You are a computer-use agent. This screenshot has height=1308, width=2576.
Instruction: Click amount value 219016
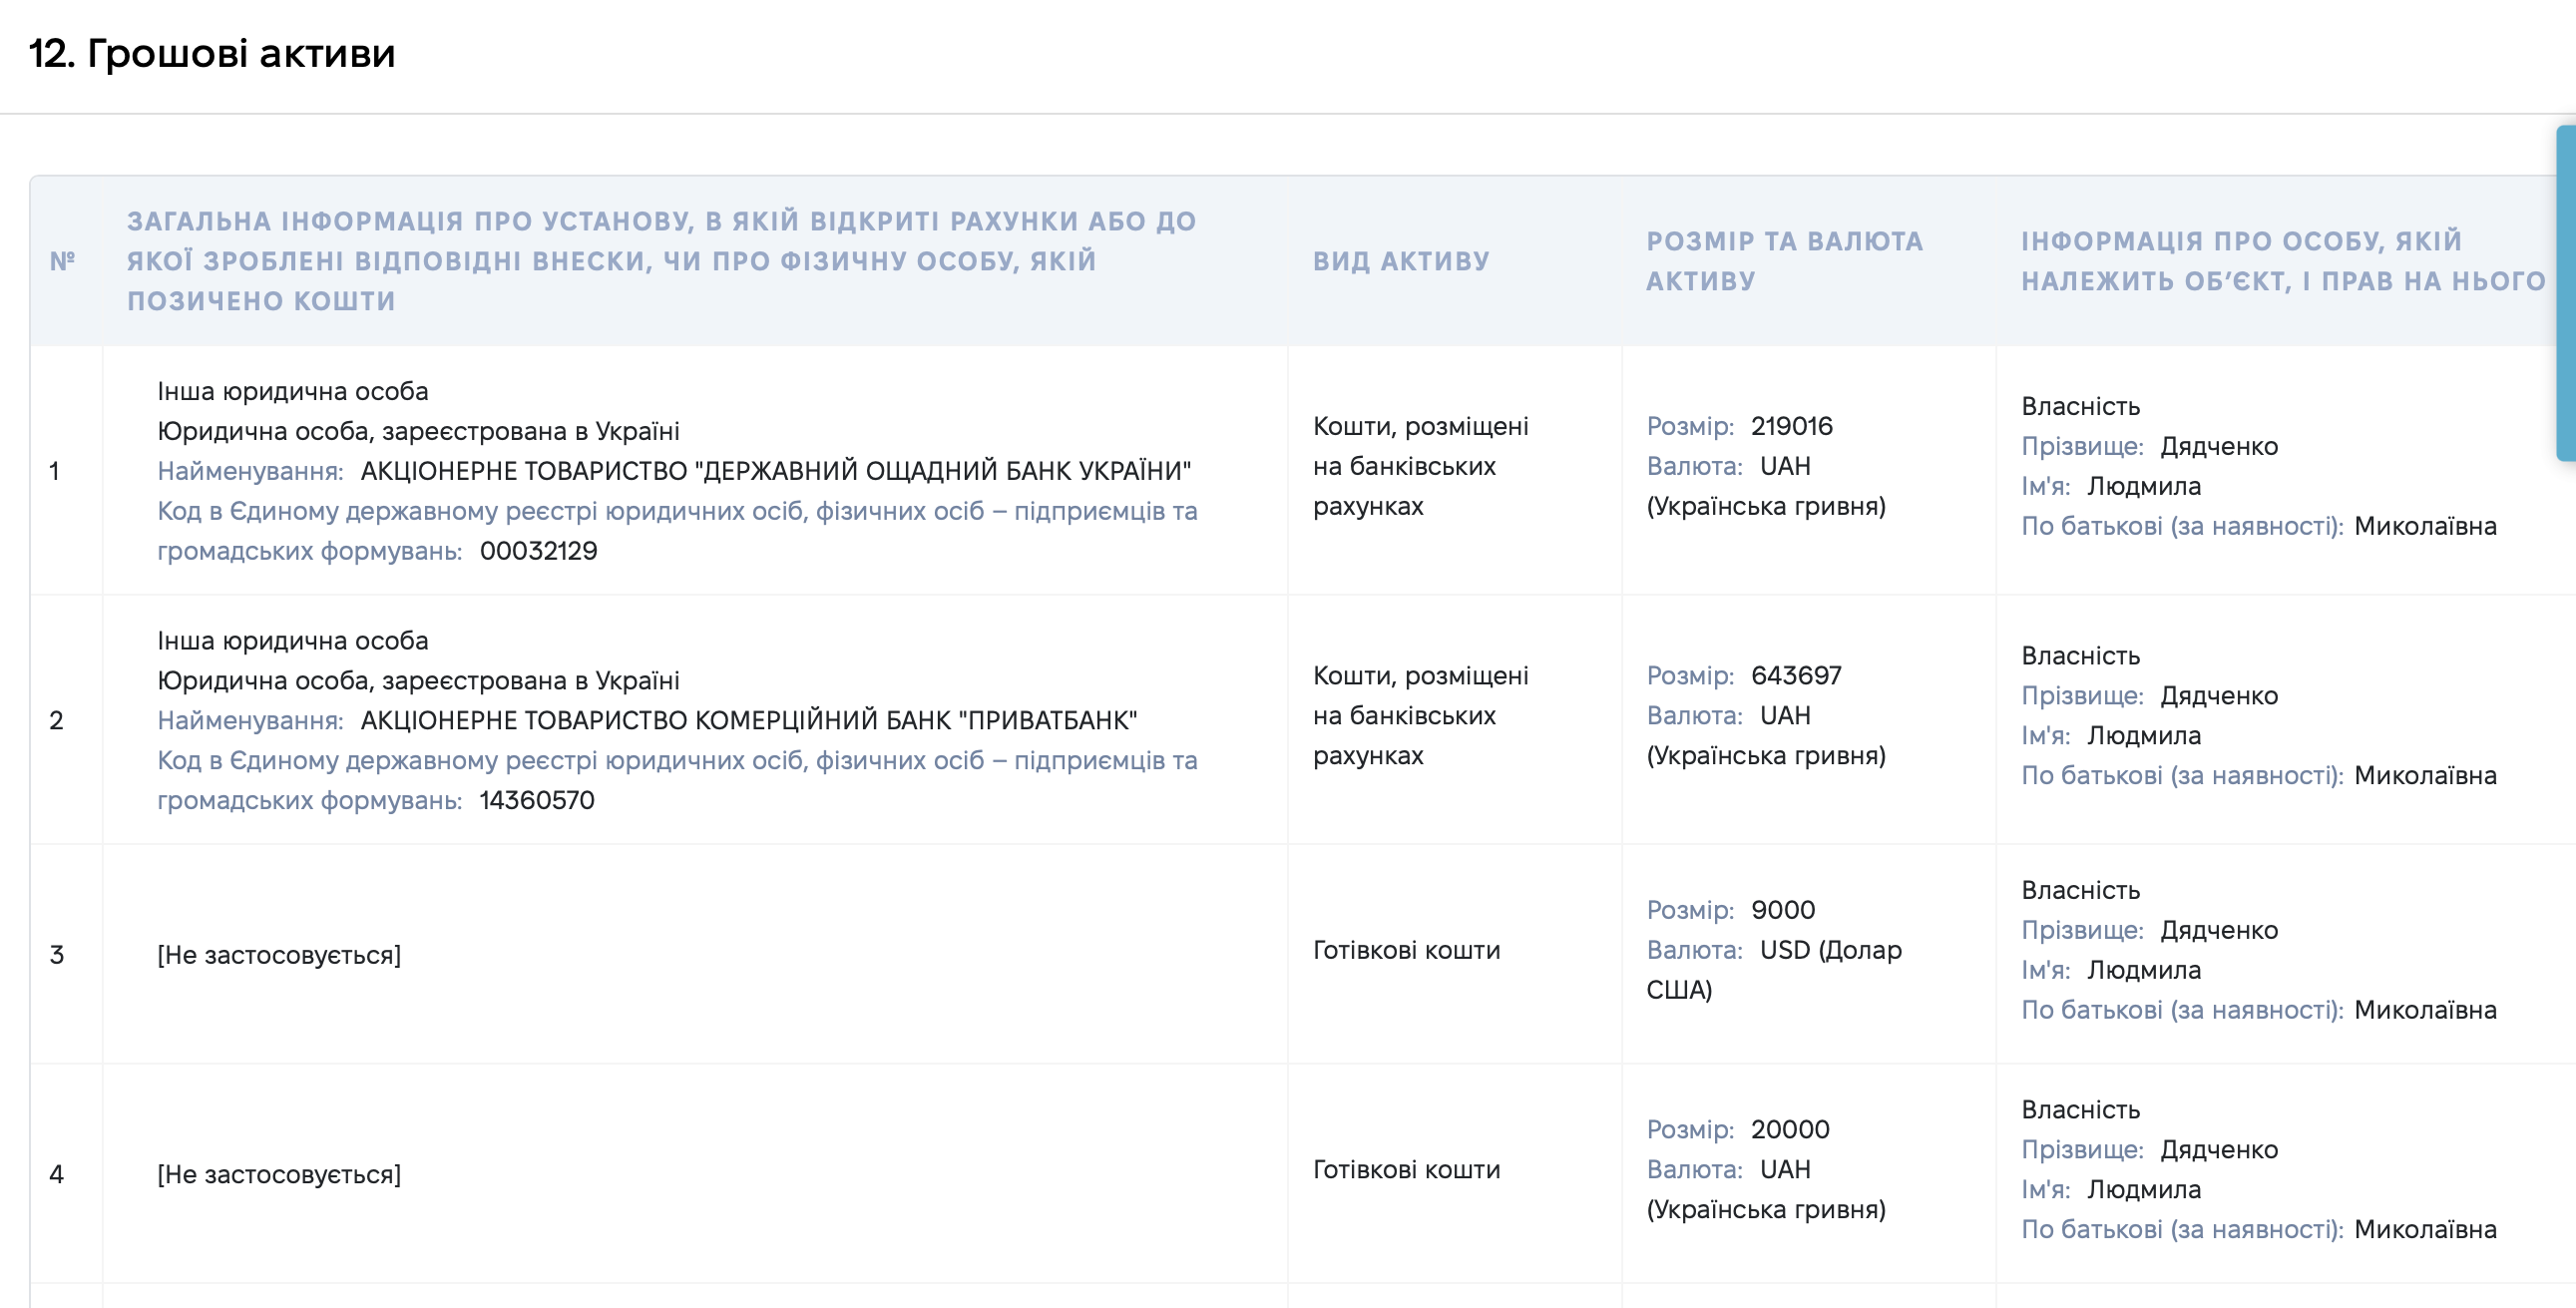[x=1791, y=426]
